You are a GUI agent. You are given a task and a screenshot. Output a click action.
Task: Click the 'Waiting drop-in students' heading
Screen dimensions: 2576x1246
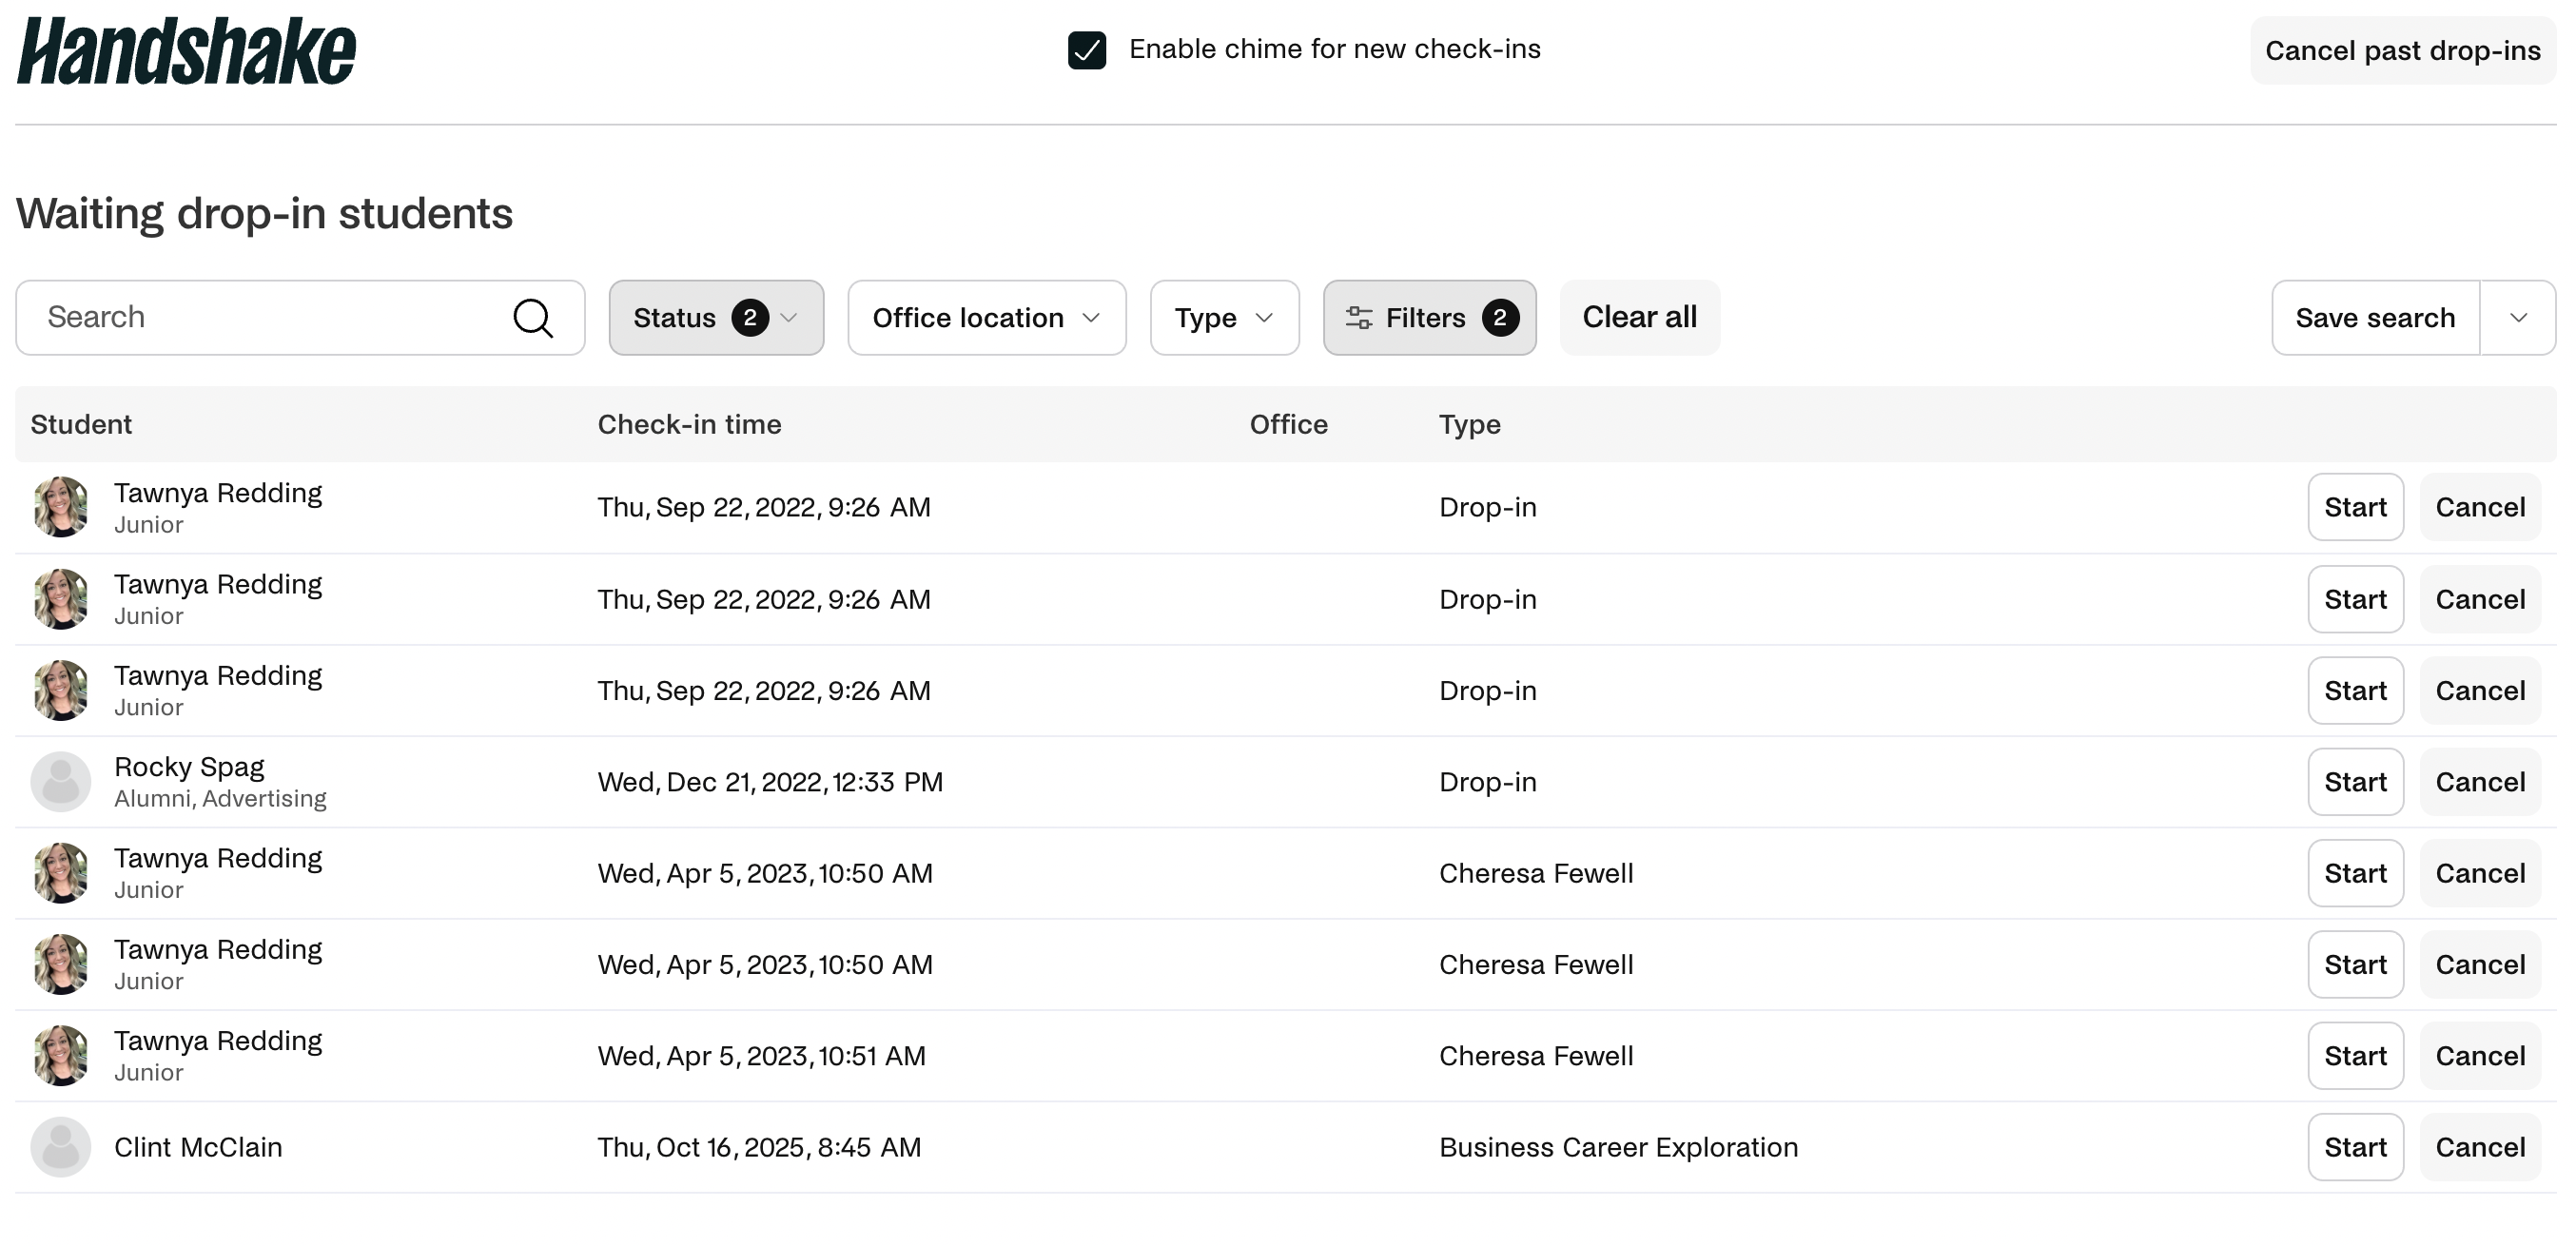(264, 214)
